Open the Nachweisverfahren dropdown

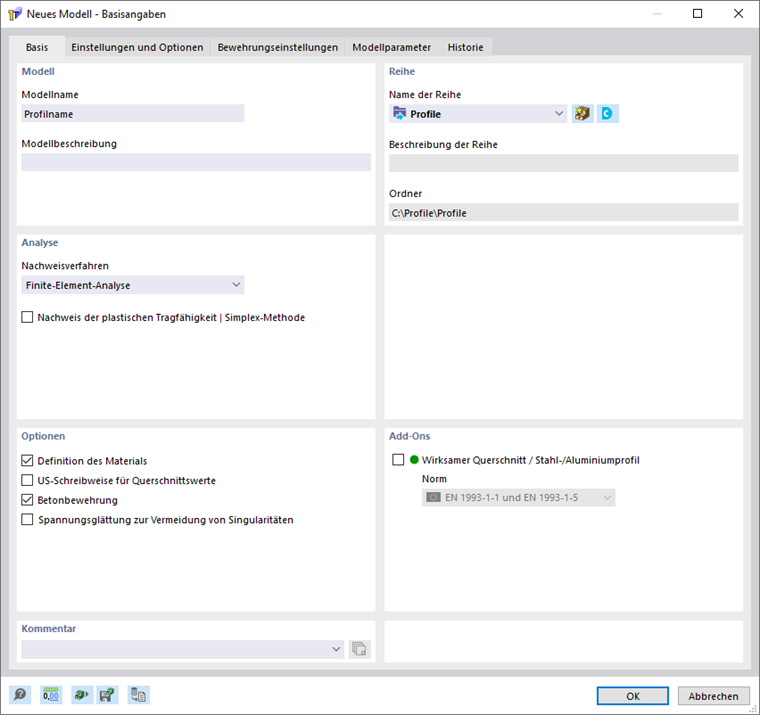point(133,285)
